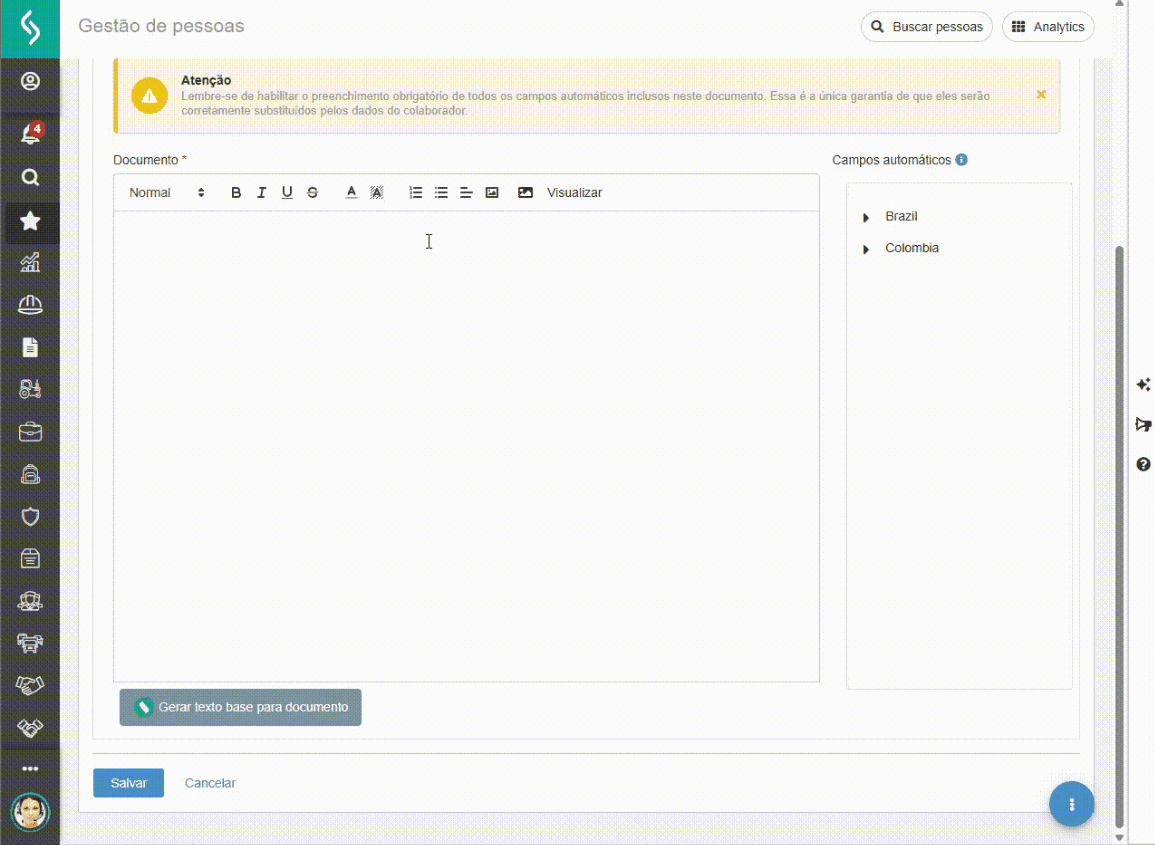Viewport: 1155px width, 845px height.
Task: Open the sidebar search magnifier icon
Action: tap(29, 178)
